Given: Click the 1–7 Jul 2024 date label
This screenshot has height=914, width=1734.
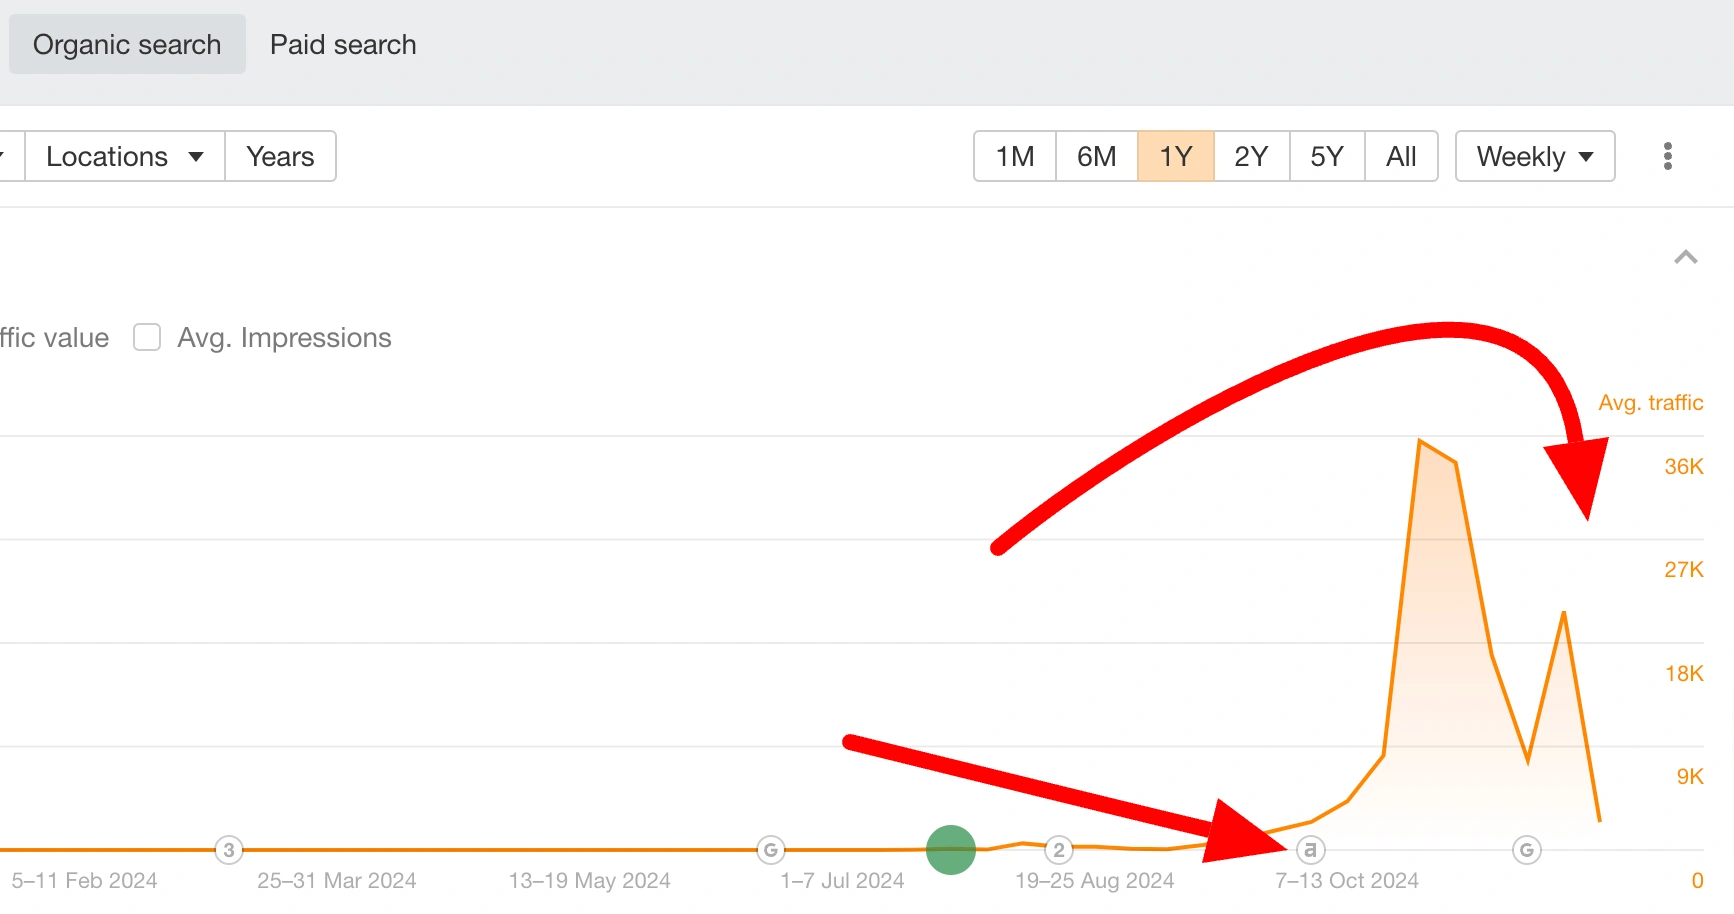Looking at the screenshot, I should click(x=842, y=880).
